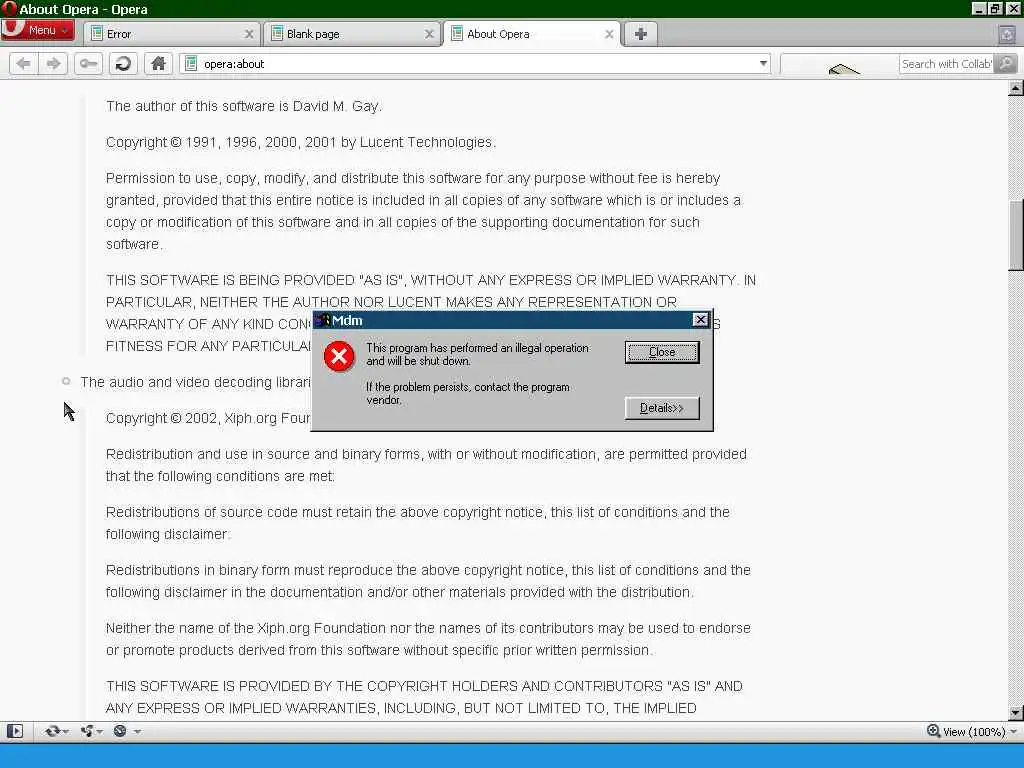Expand Details in the Mdm dialog
Viewport: 1024px width, 768px height.
click(662, 408)
